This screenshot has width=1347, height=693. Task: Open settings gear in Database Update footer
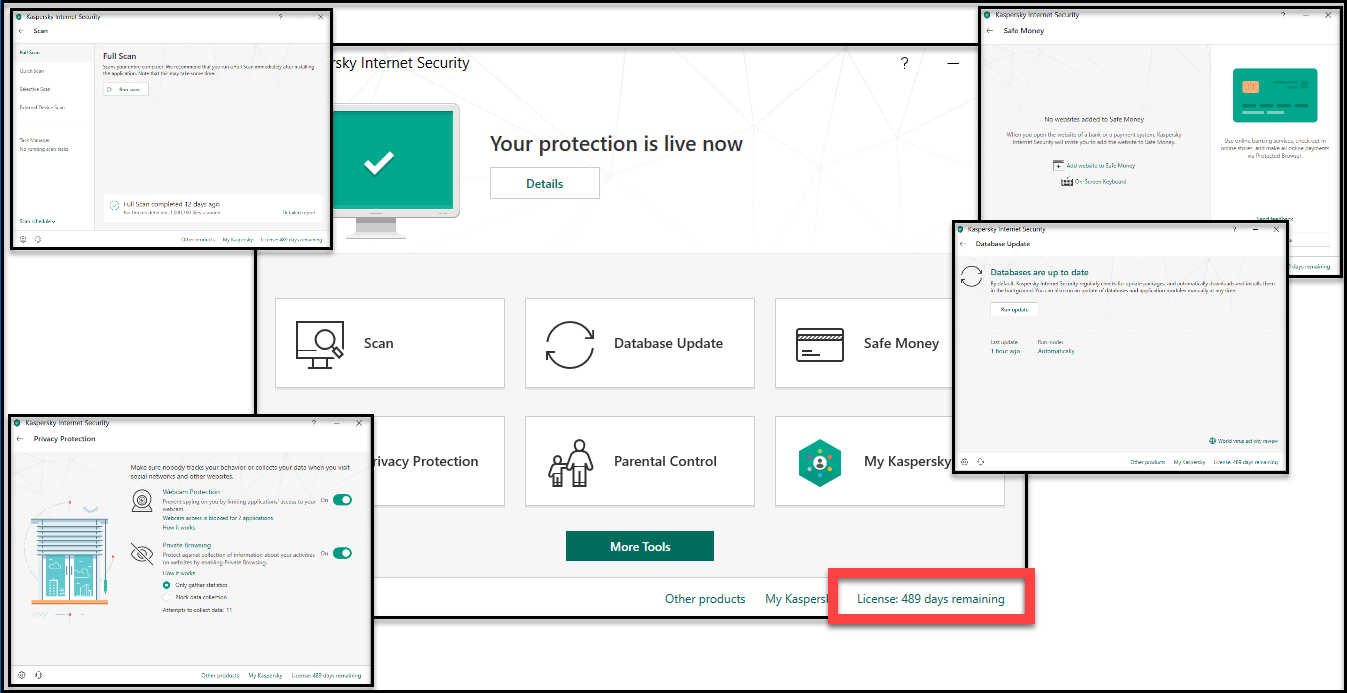(965, 462)
